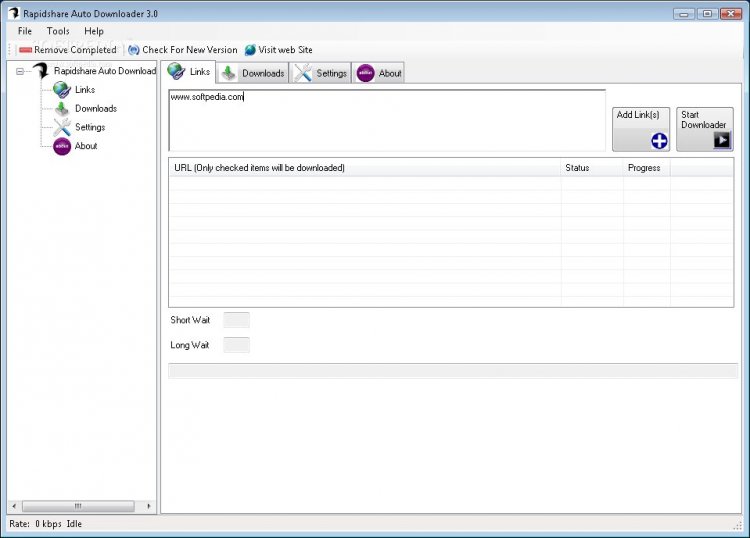Click the purple About tab icon
The width and height of the screenshot is (750, 538).
point(365,73)
